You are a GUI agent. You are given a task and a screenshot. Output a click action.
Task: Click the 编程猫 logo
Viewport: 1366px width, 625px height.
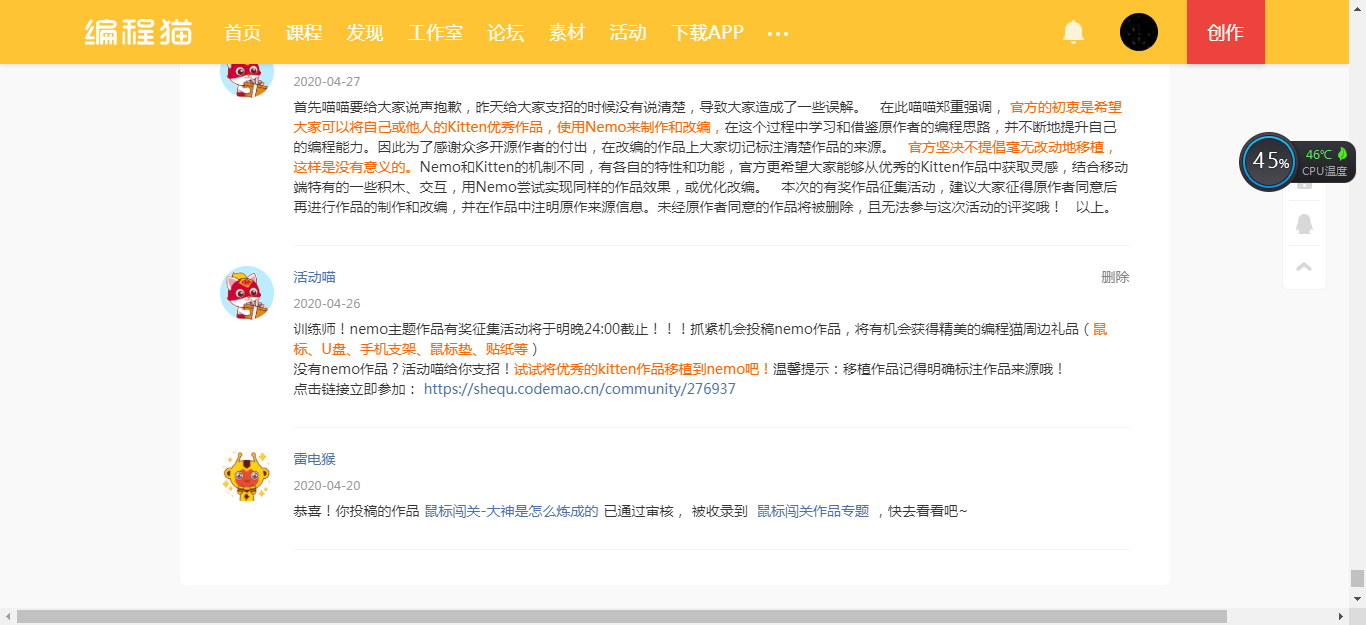(138, 32)
